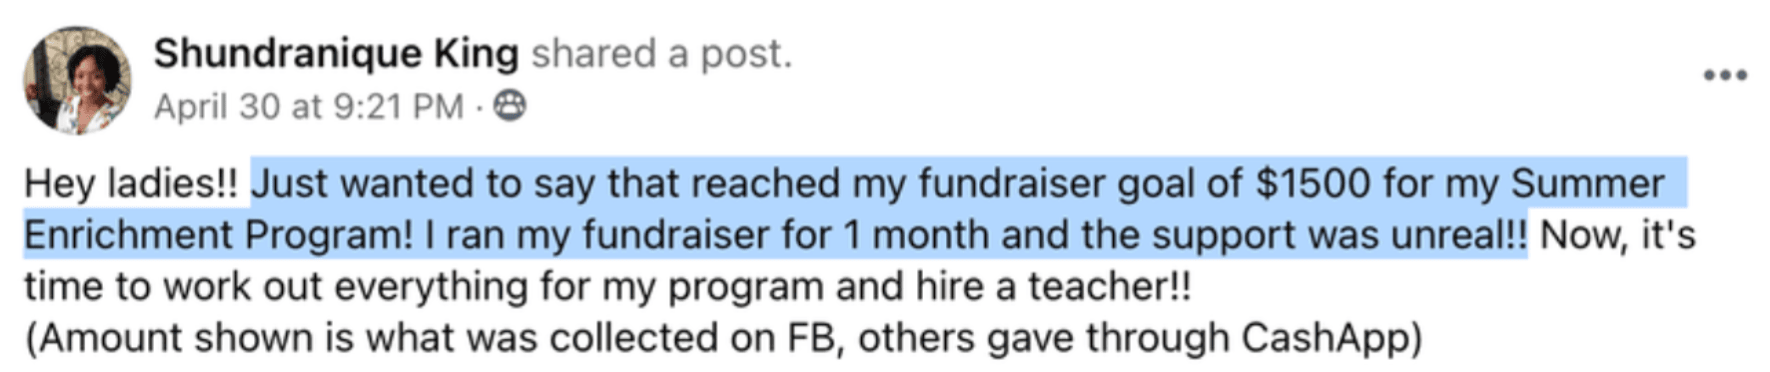Open Shundranique King's profile picture
1770x372 pixels.
[77, 81]
